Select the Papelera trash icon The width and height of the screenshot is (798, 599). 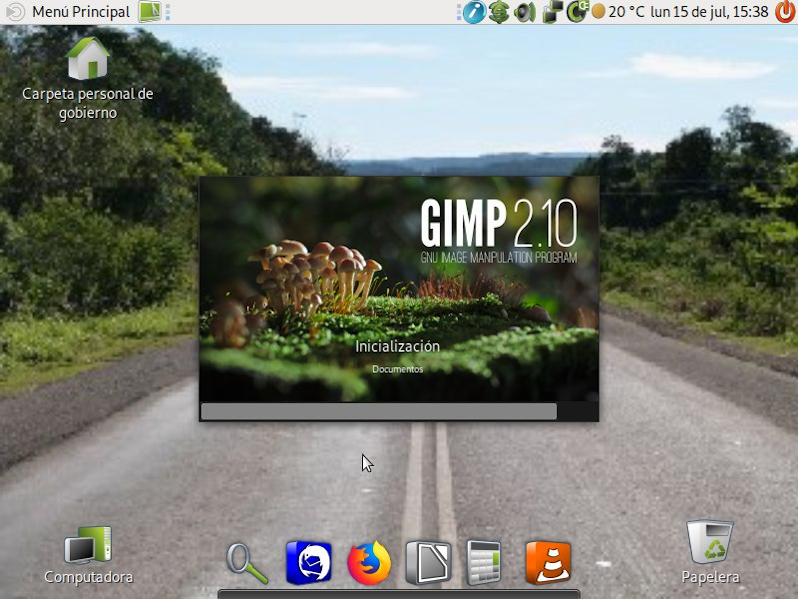710,542
